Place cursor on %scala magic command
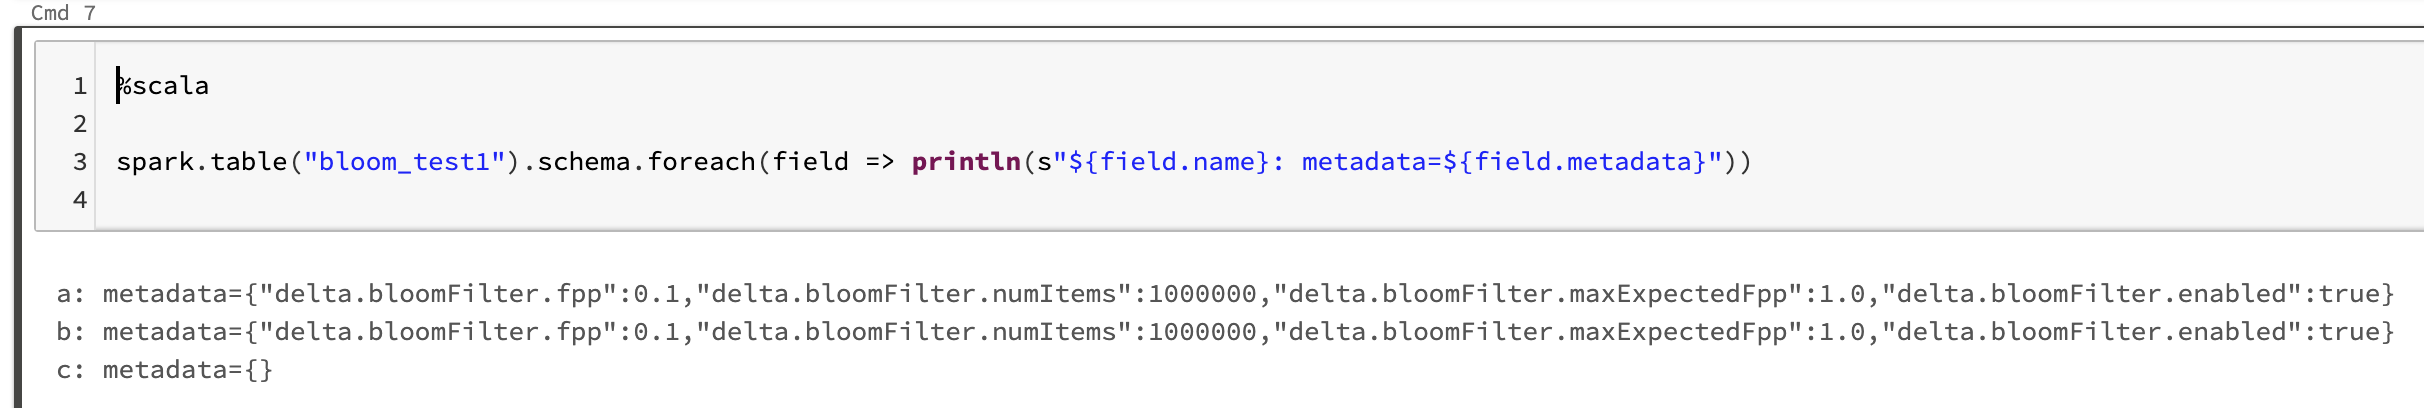Viewport: 2424px width, 408px height. (x=163, y=86)
